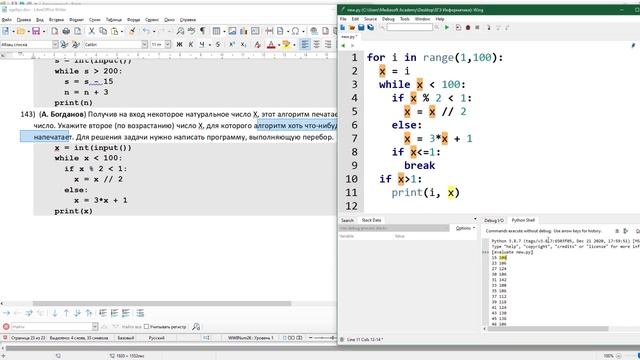
Task: Click the Insert table icon
Action: click(216, 31)
